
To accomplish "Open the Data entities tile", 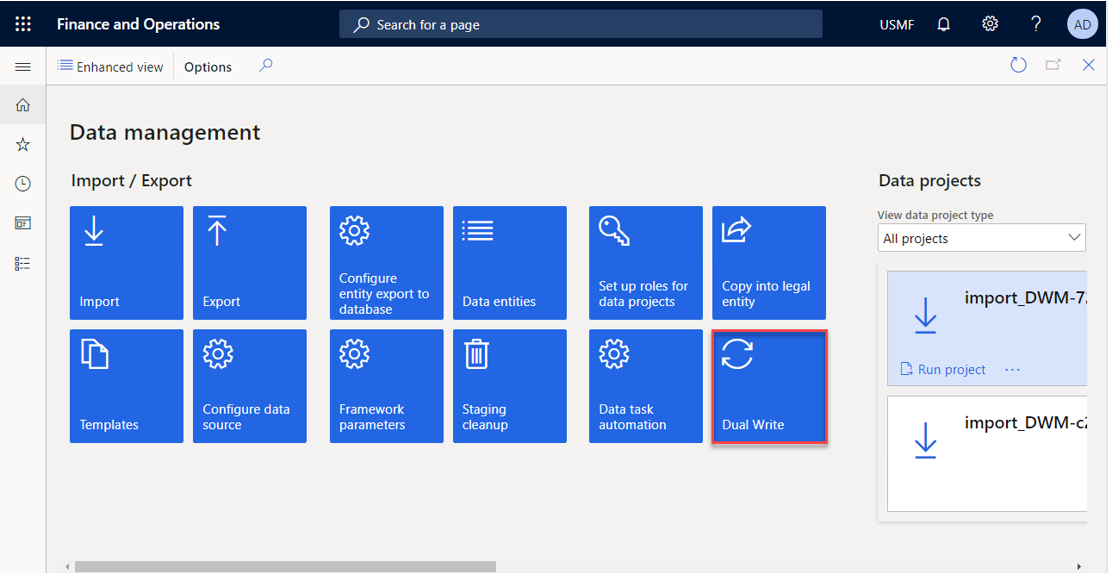I will (x=509, y=263).
